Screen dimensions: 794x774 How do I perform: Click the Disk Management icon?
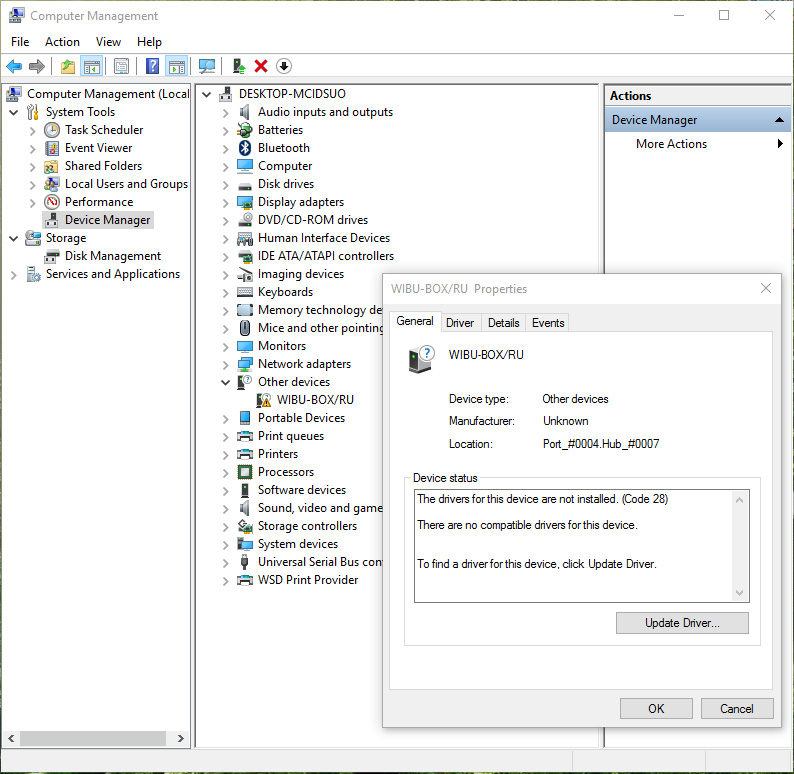tap(52, 257)
